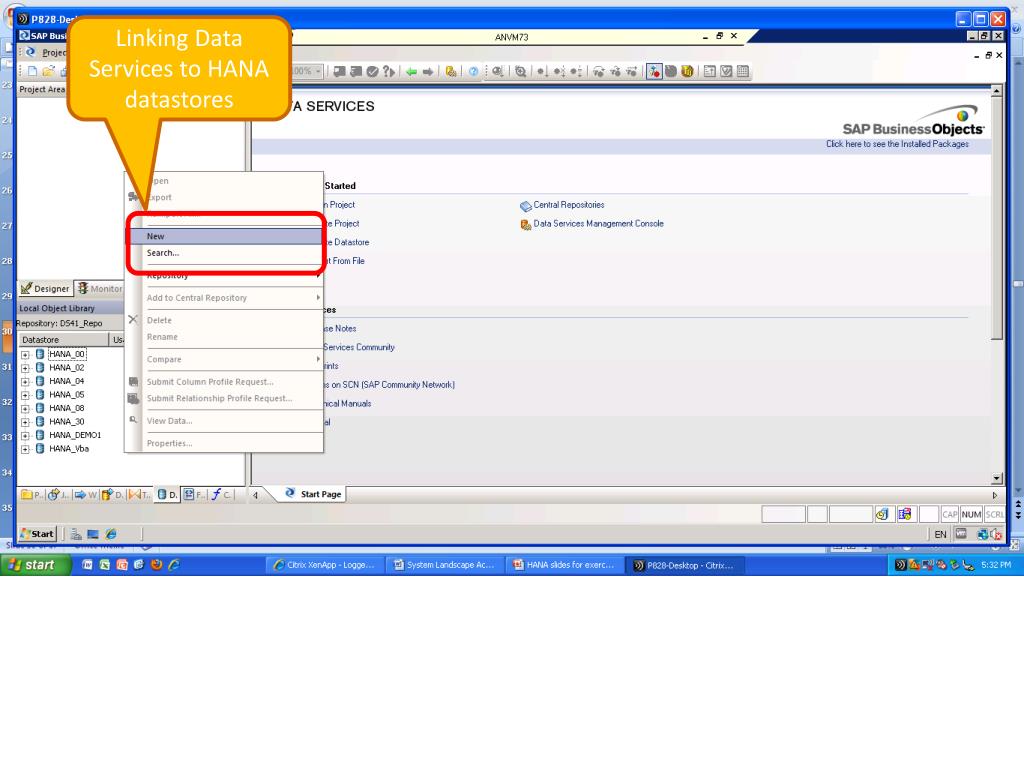Switch to the Datastores library tab
The height and width of the screenshot is (768, 1024).
(x=167, y=494)
